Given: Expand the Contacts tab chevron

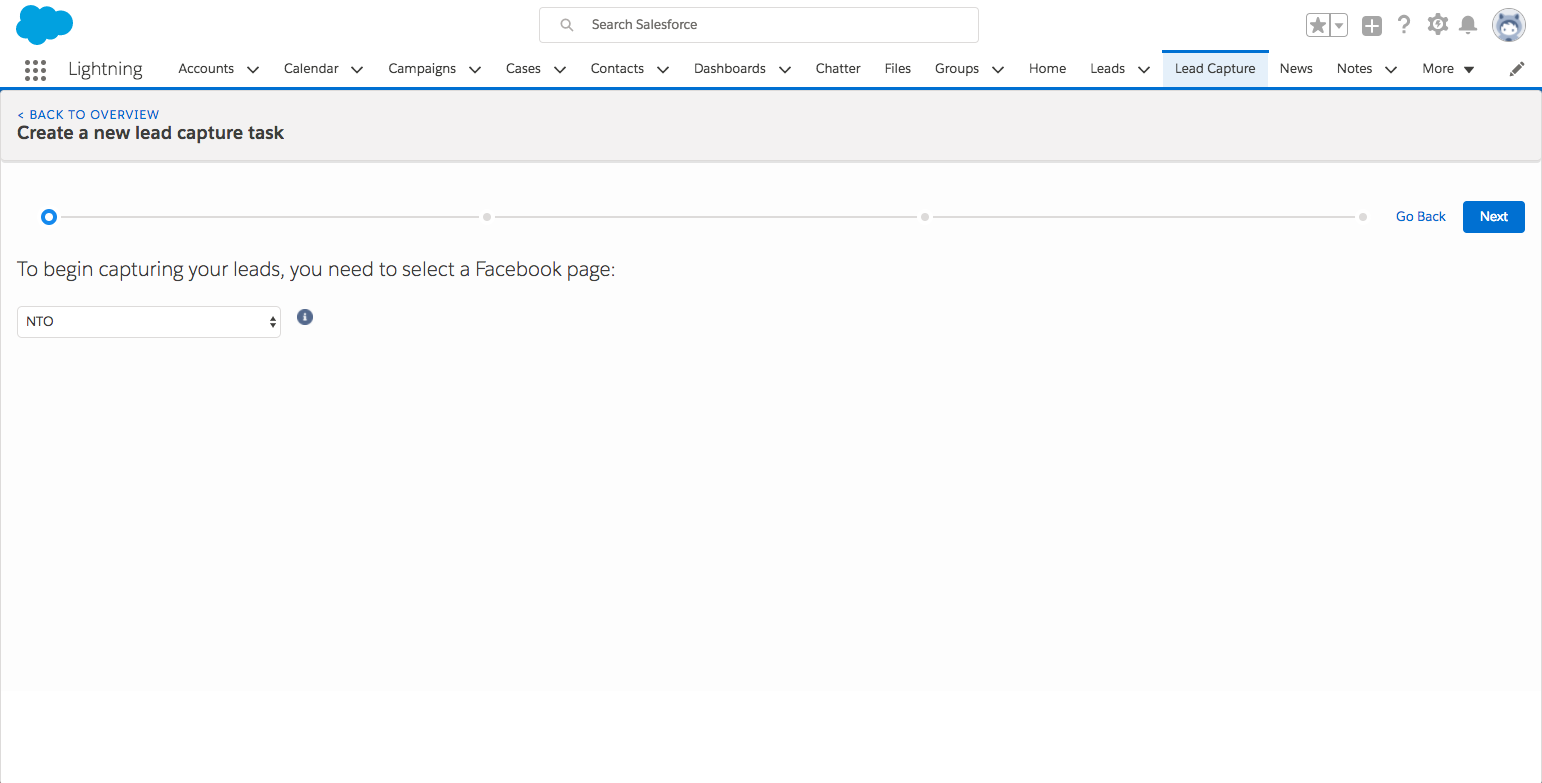Looking at the screenshot, I should coord(663,69).
